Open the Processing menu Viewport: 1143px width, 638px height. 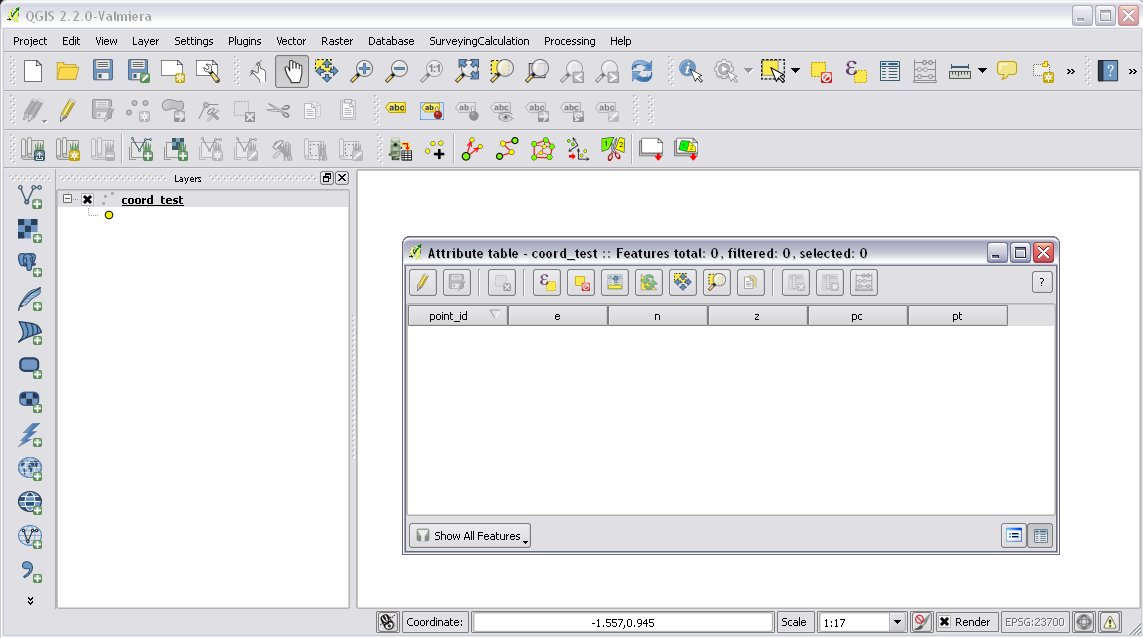pos(569,41)
